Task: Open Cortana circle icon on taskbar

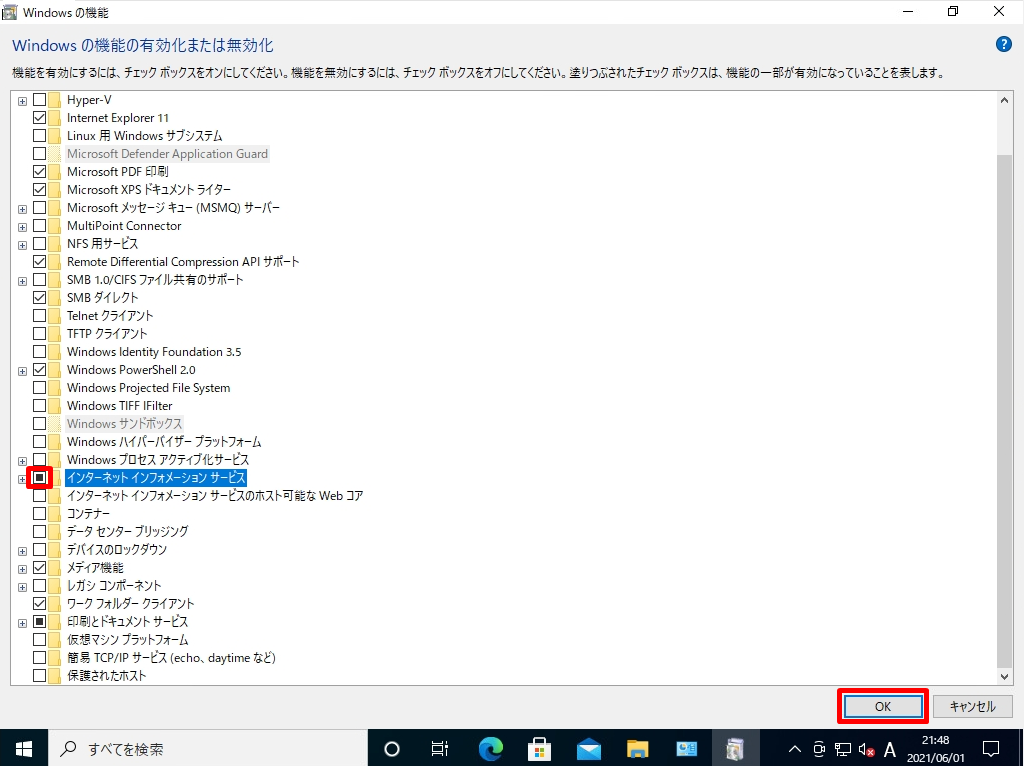Action: pos(391,748)
